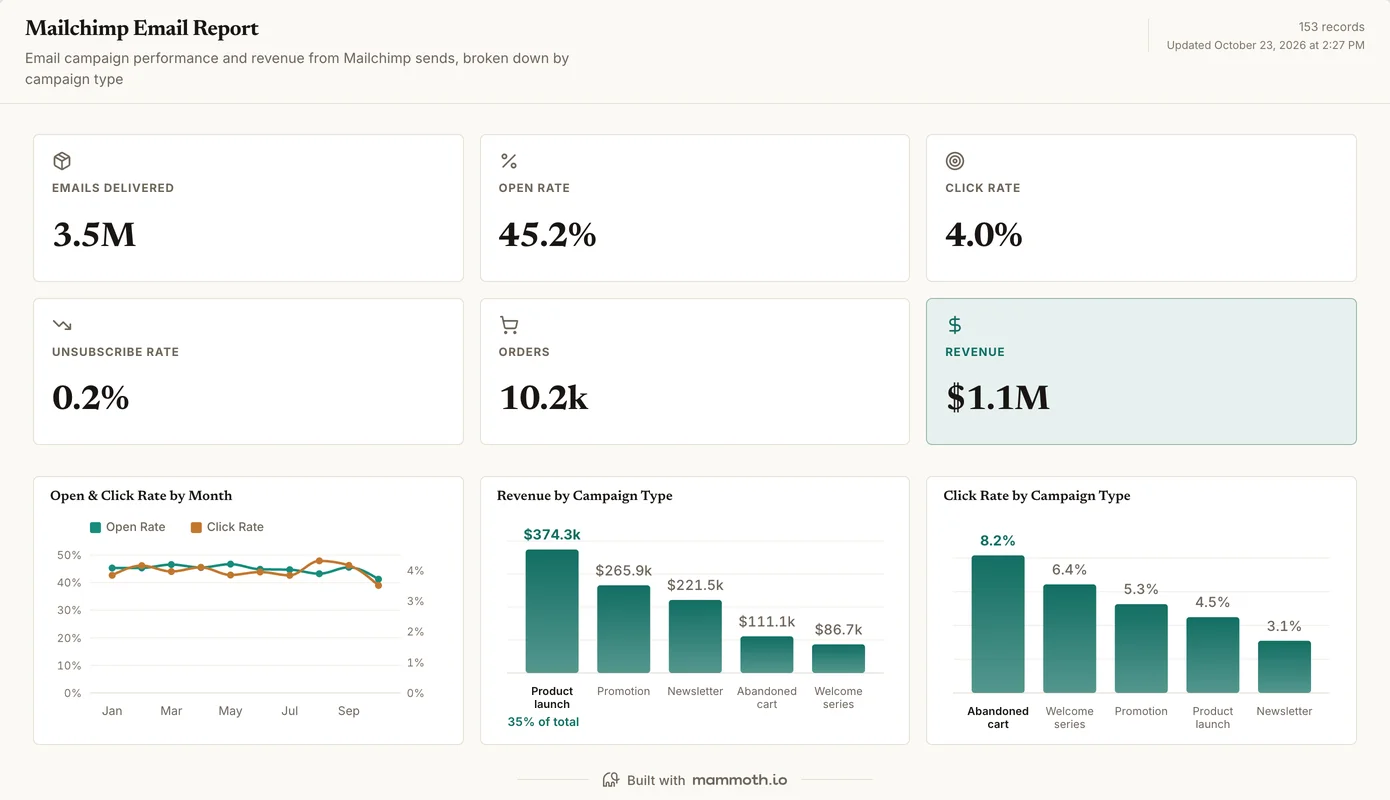Select the Product launch click rate bar
The width and height of the screenshot is (1390, 800).
click(x=1213, y=655)
